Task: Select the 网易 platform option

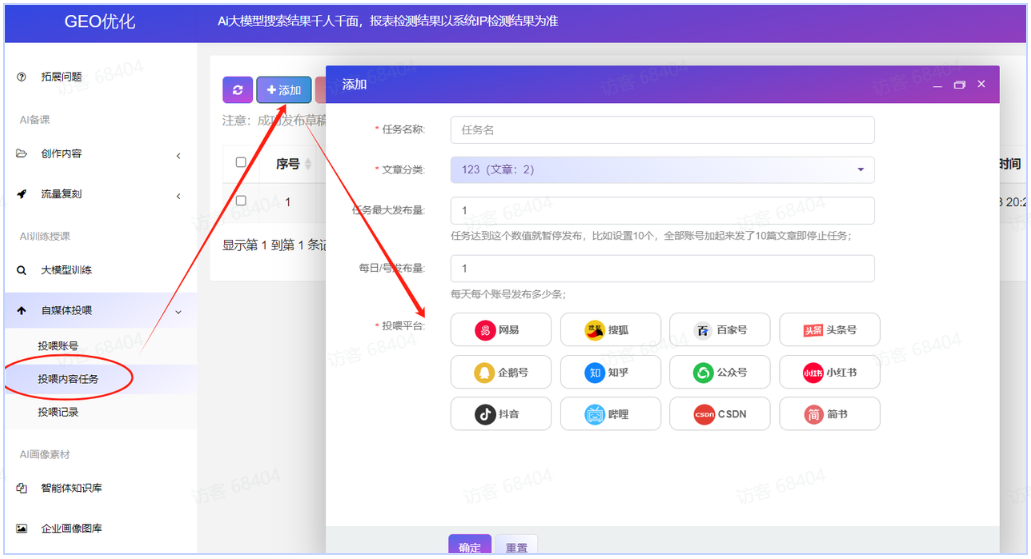Action: click(500, 330)
